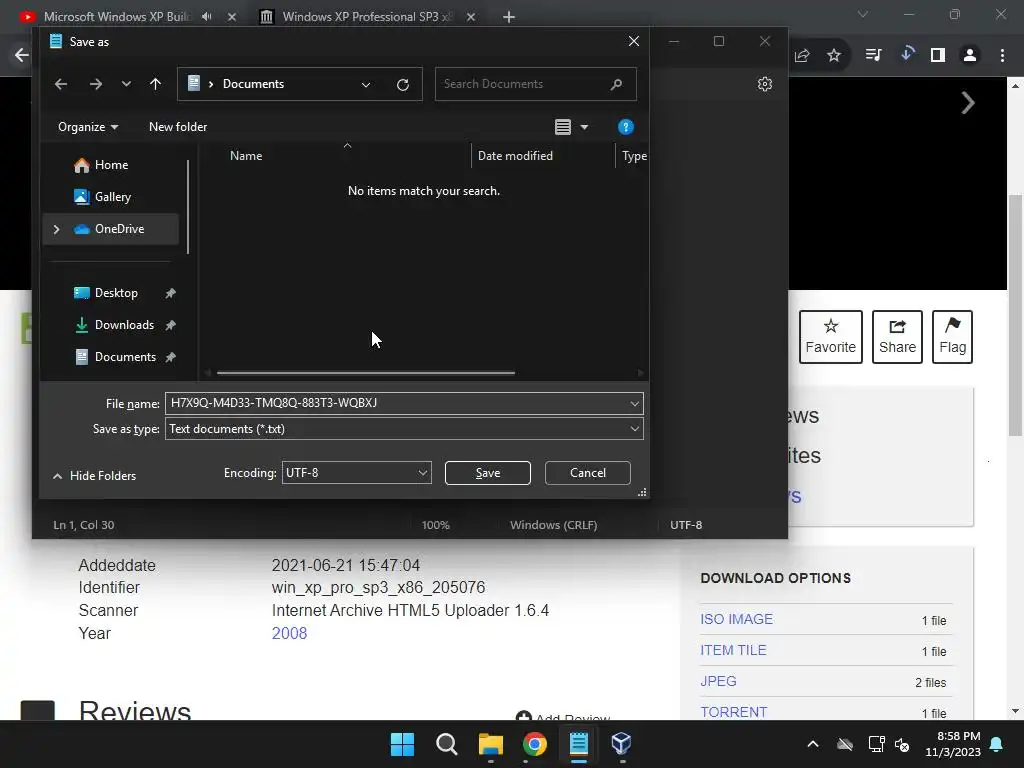Viewport: 1024px width, 768px height.
Task: Click Windows (CRLF) in Notepad status bar
Action: 553,524
